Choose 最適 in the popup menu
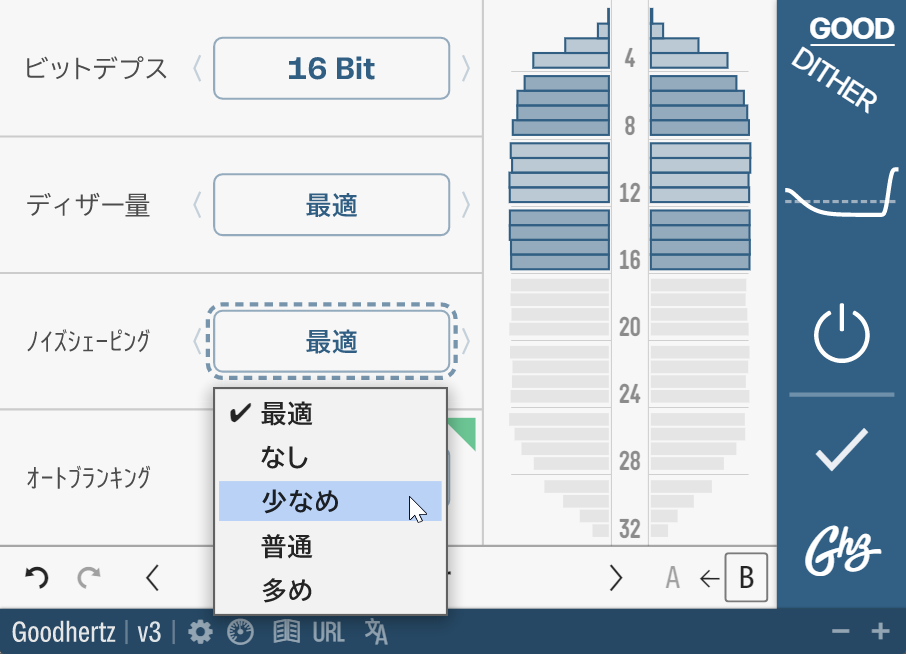 pos(330,414)
